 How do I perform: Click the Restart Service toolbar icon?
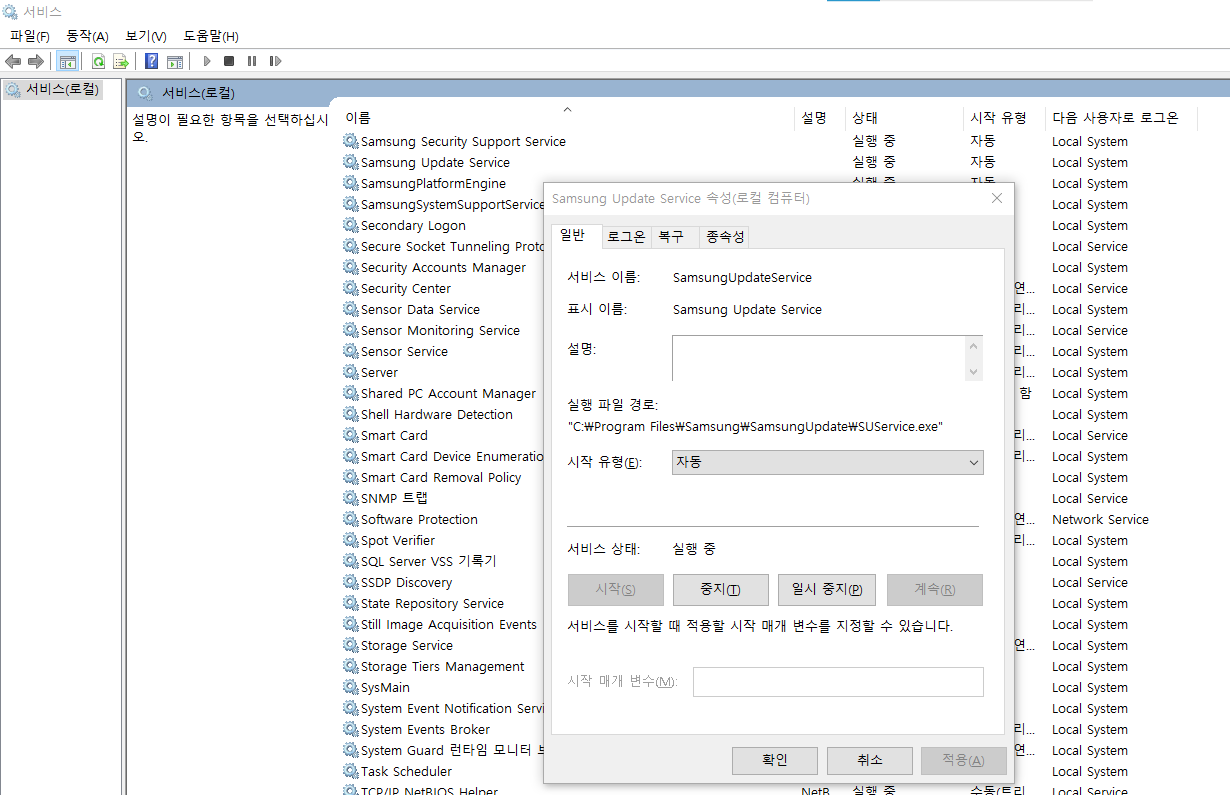275,61
